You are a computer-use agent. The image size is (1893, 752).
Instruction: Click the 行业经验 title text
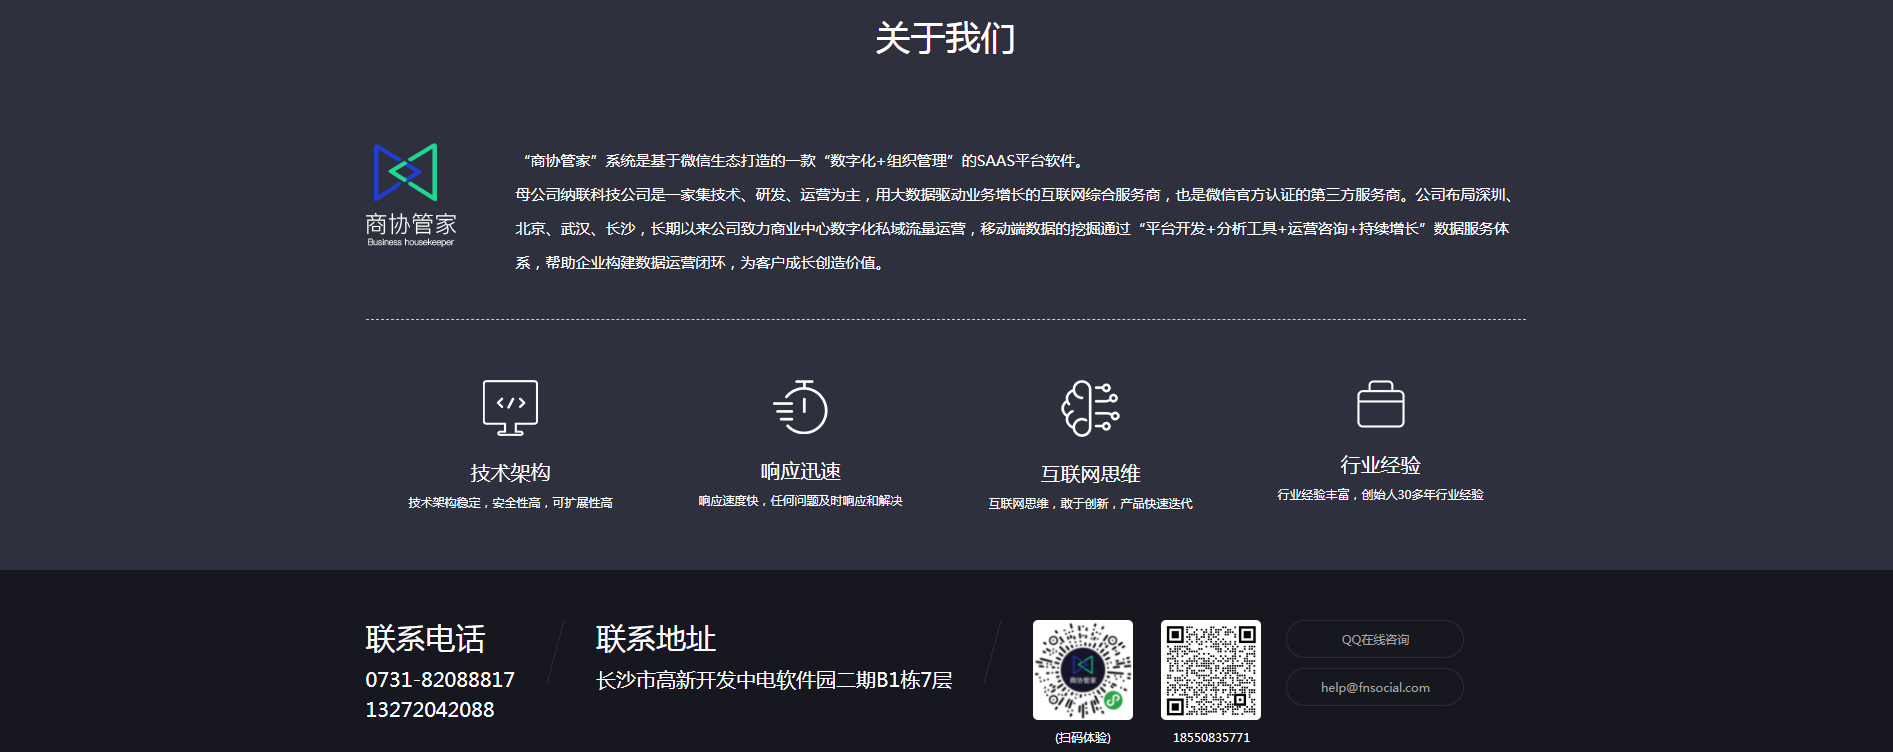[x=1380, y=465]
